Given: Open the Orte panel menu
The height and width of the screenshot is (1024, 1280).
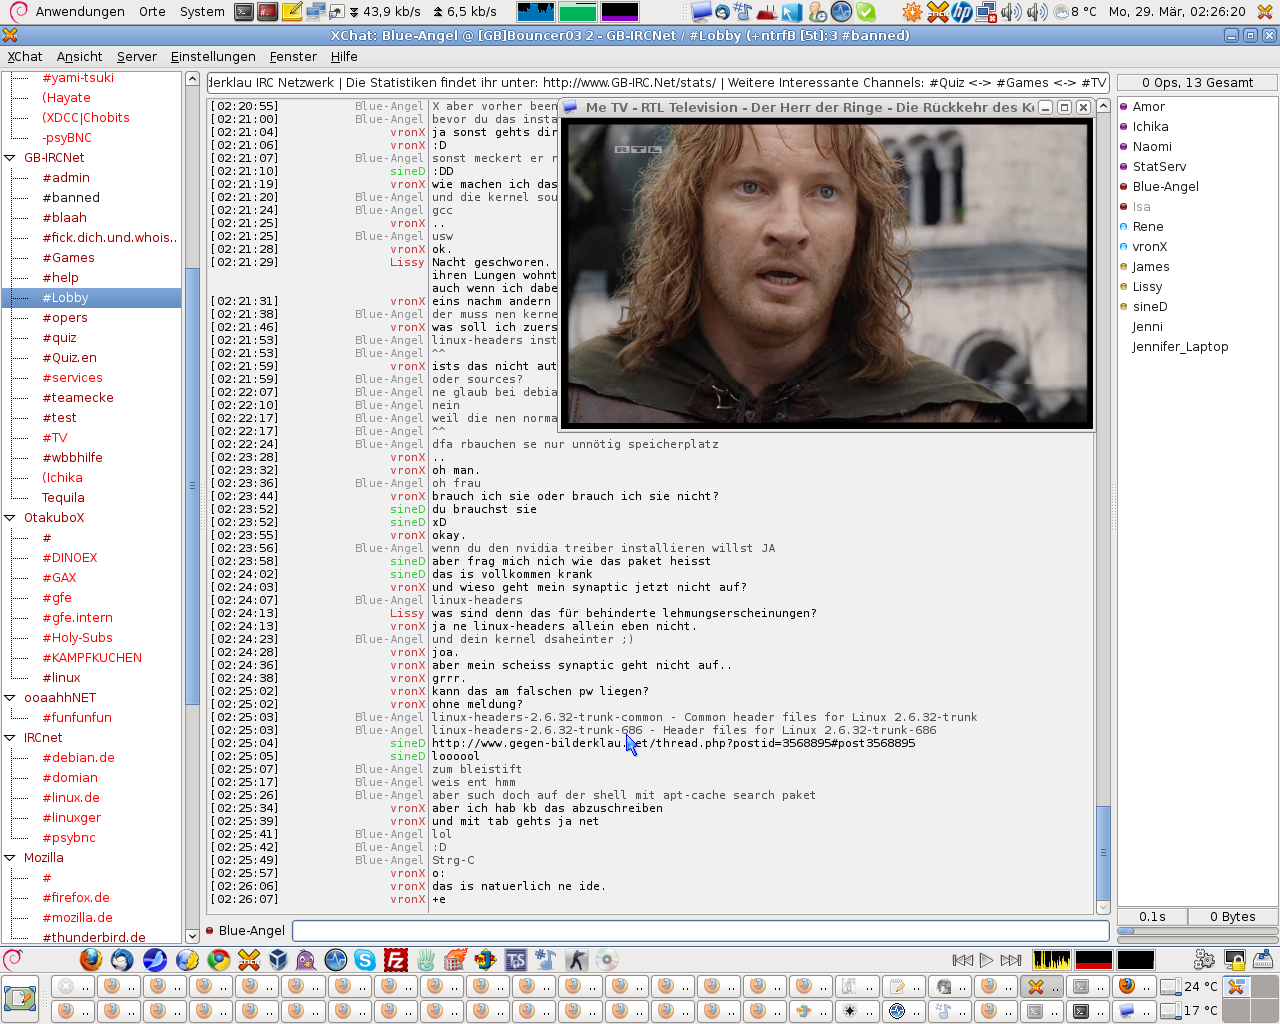Looking at the screenshot, I should point(152,11).
